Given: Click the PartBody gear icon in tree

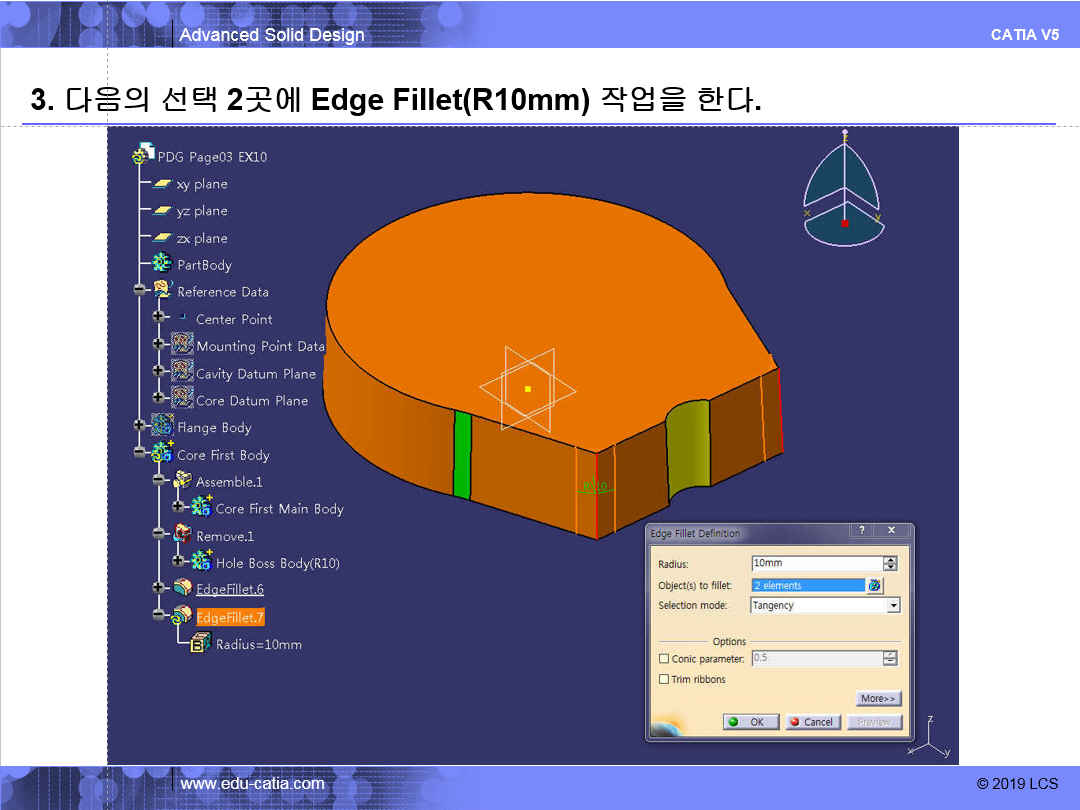Looking at the screenshot, I should point(162,264).
